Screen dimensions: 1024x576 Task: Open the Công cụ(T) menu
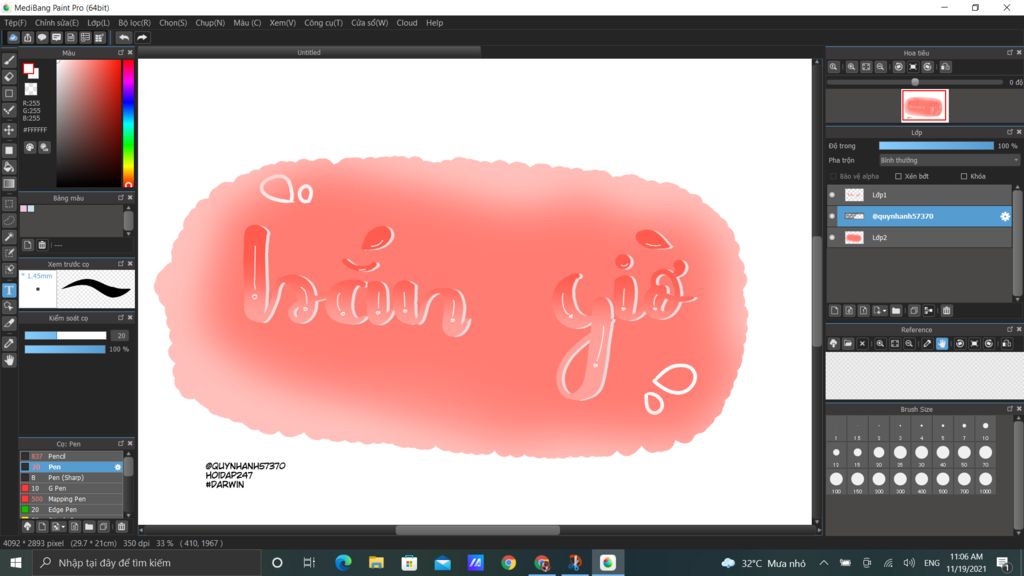click(323, 22)
